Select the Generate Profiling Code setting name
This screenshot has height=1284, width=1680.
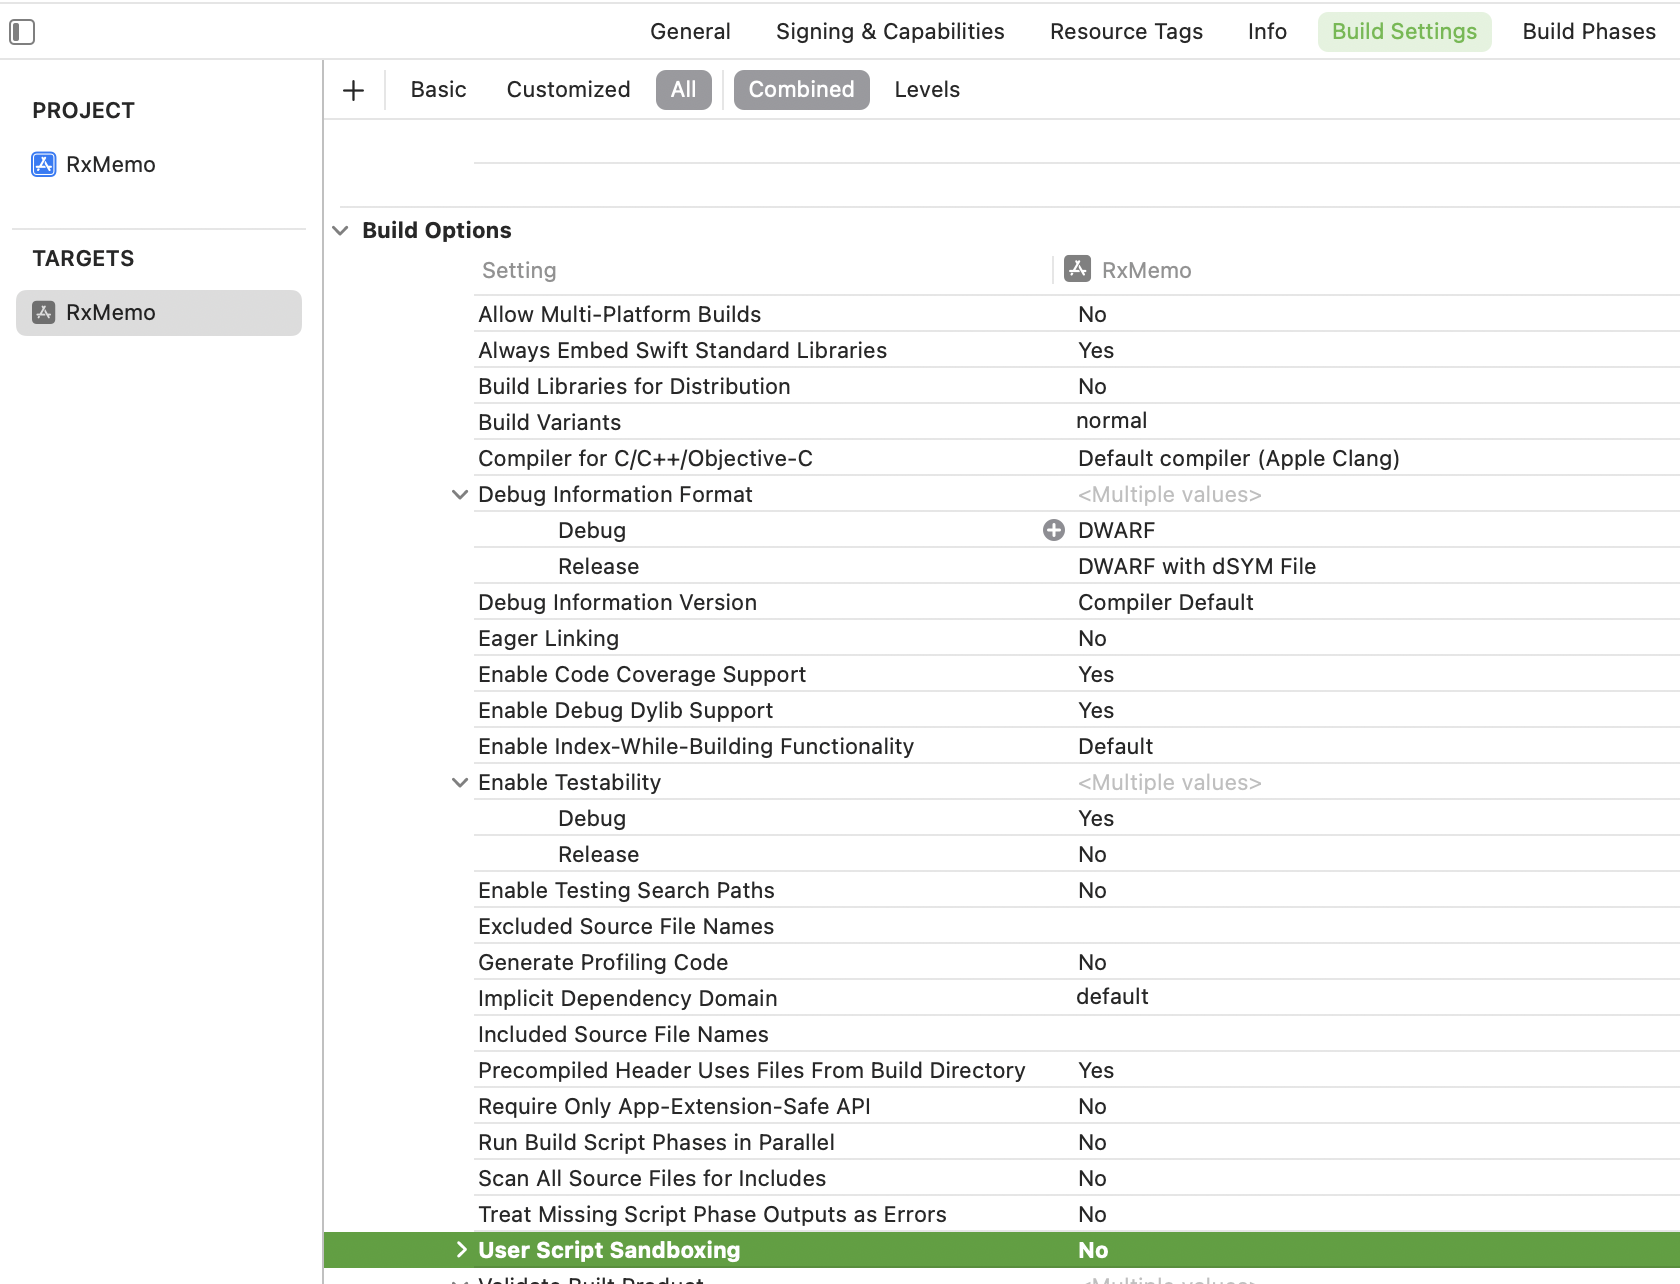click(603, 962)
